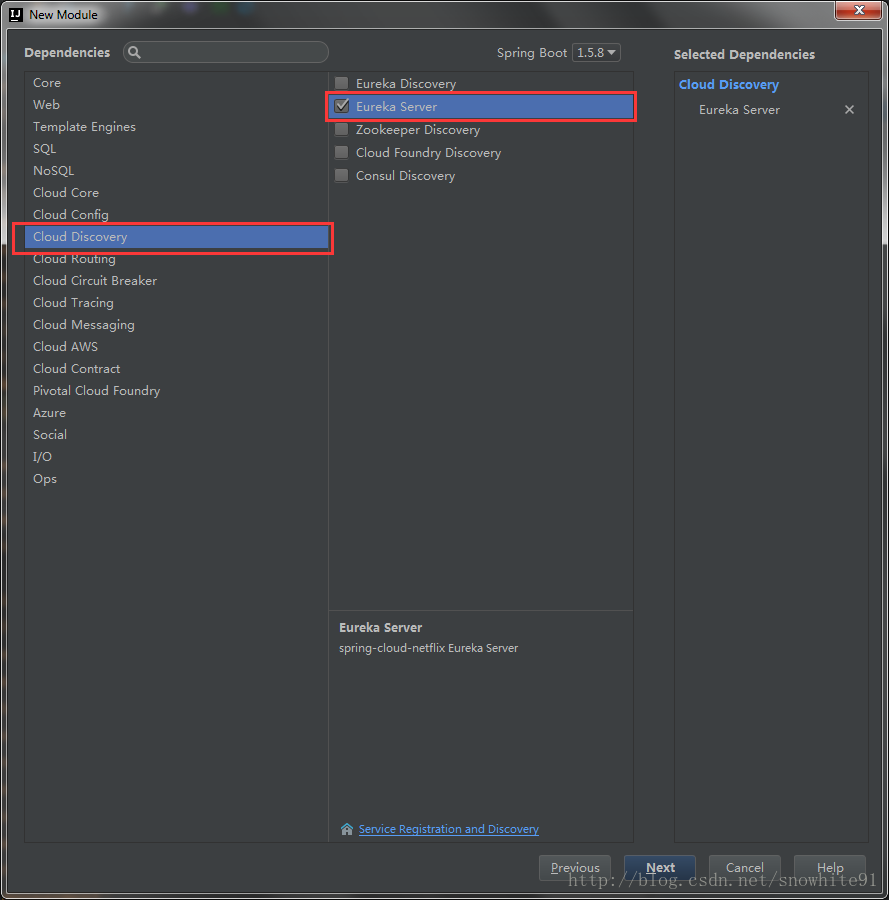Close the New Module dialog window
Screen dimensions: 889x900
859,10
